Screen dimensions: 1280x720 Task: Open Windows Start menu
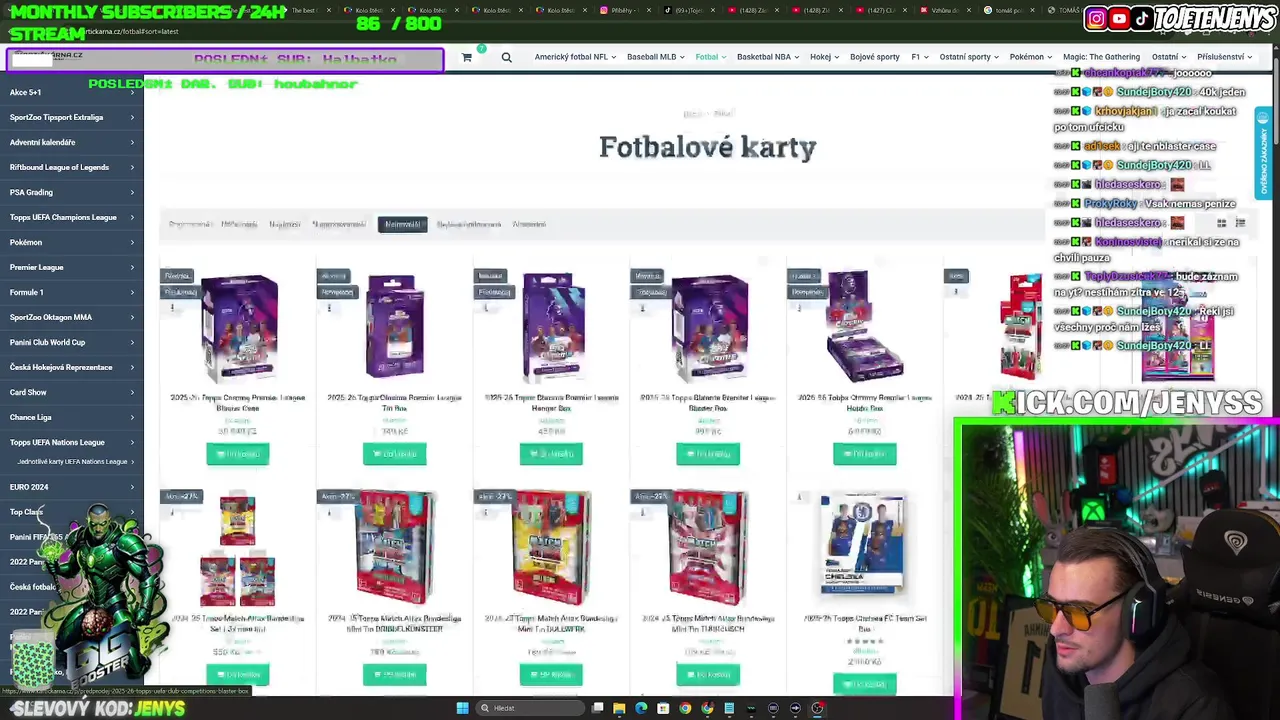pos(462,708)
